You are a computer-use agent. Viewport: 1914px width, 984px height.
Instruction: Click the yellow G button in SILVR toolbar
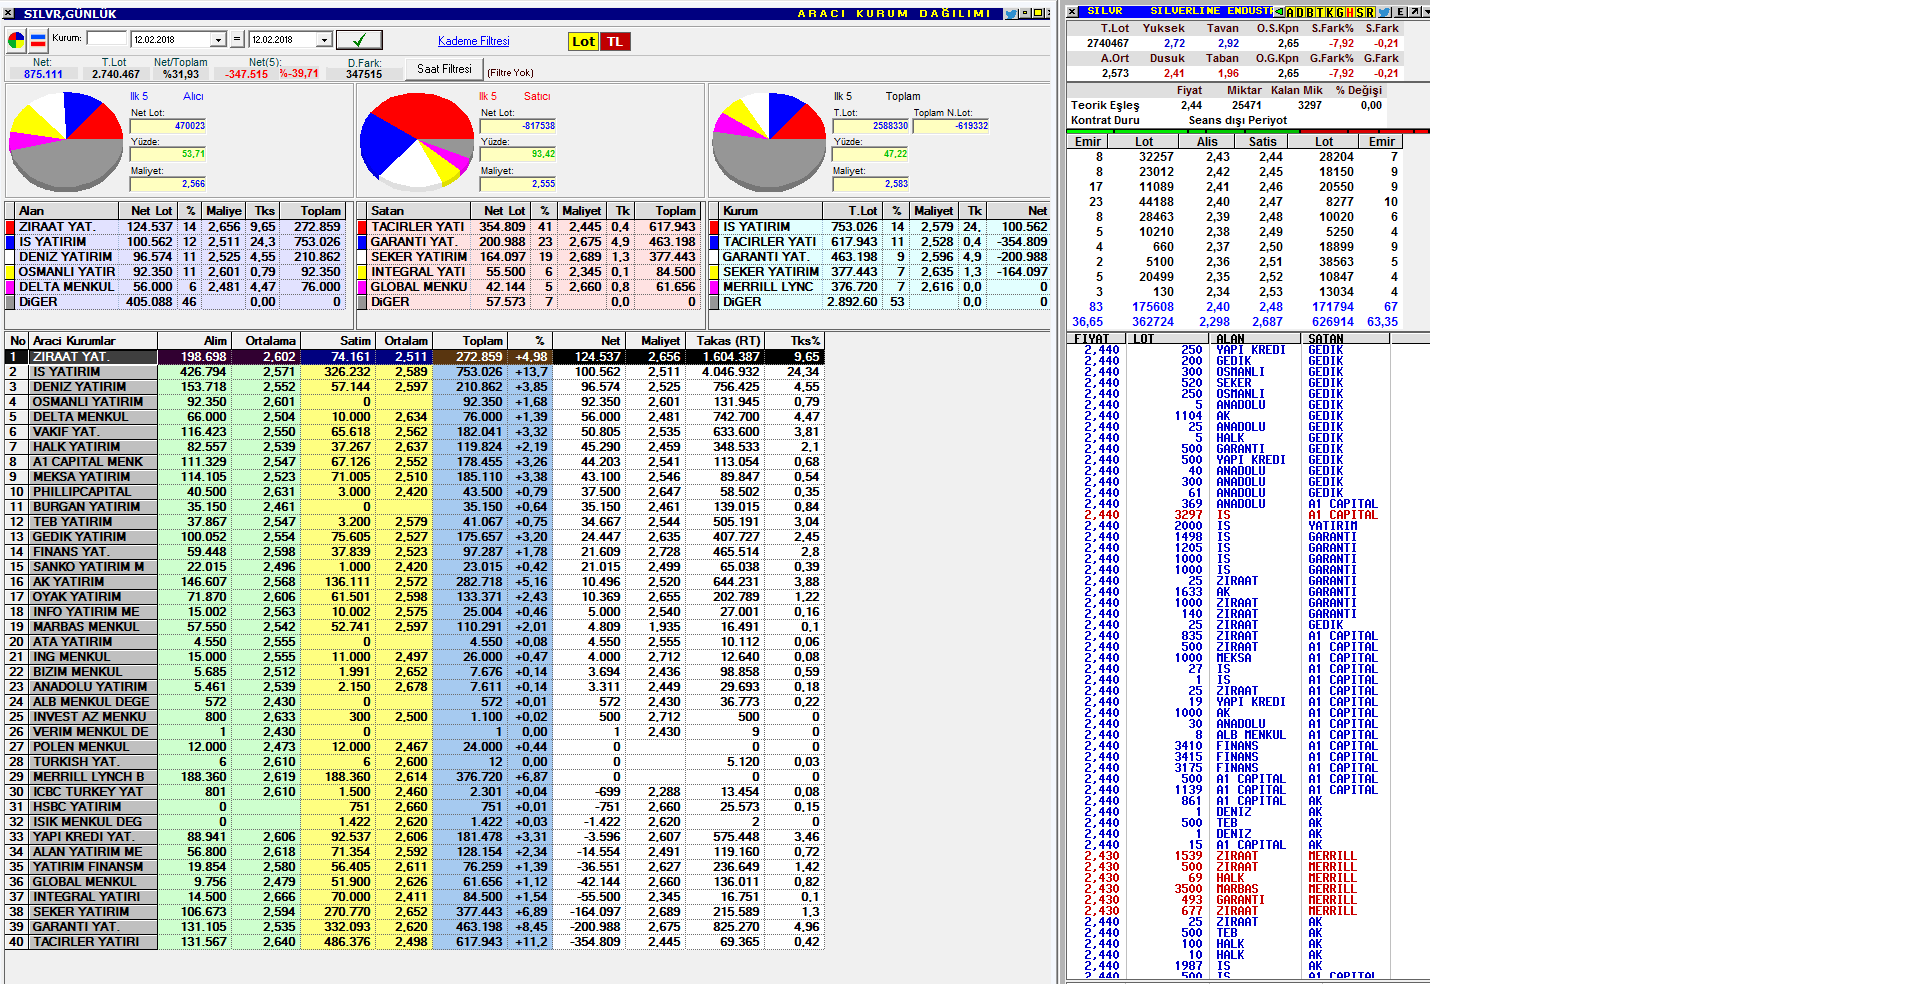pyautogui.click(x=1339, y=12)
